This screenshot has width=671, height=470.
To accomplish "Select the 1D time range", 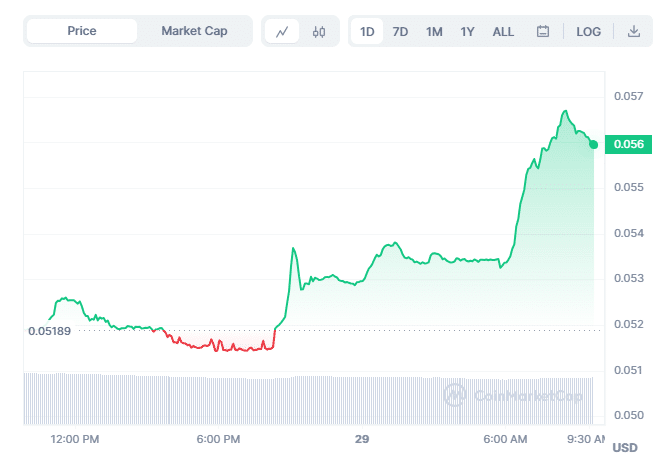I will 367,32.
